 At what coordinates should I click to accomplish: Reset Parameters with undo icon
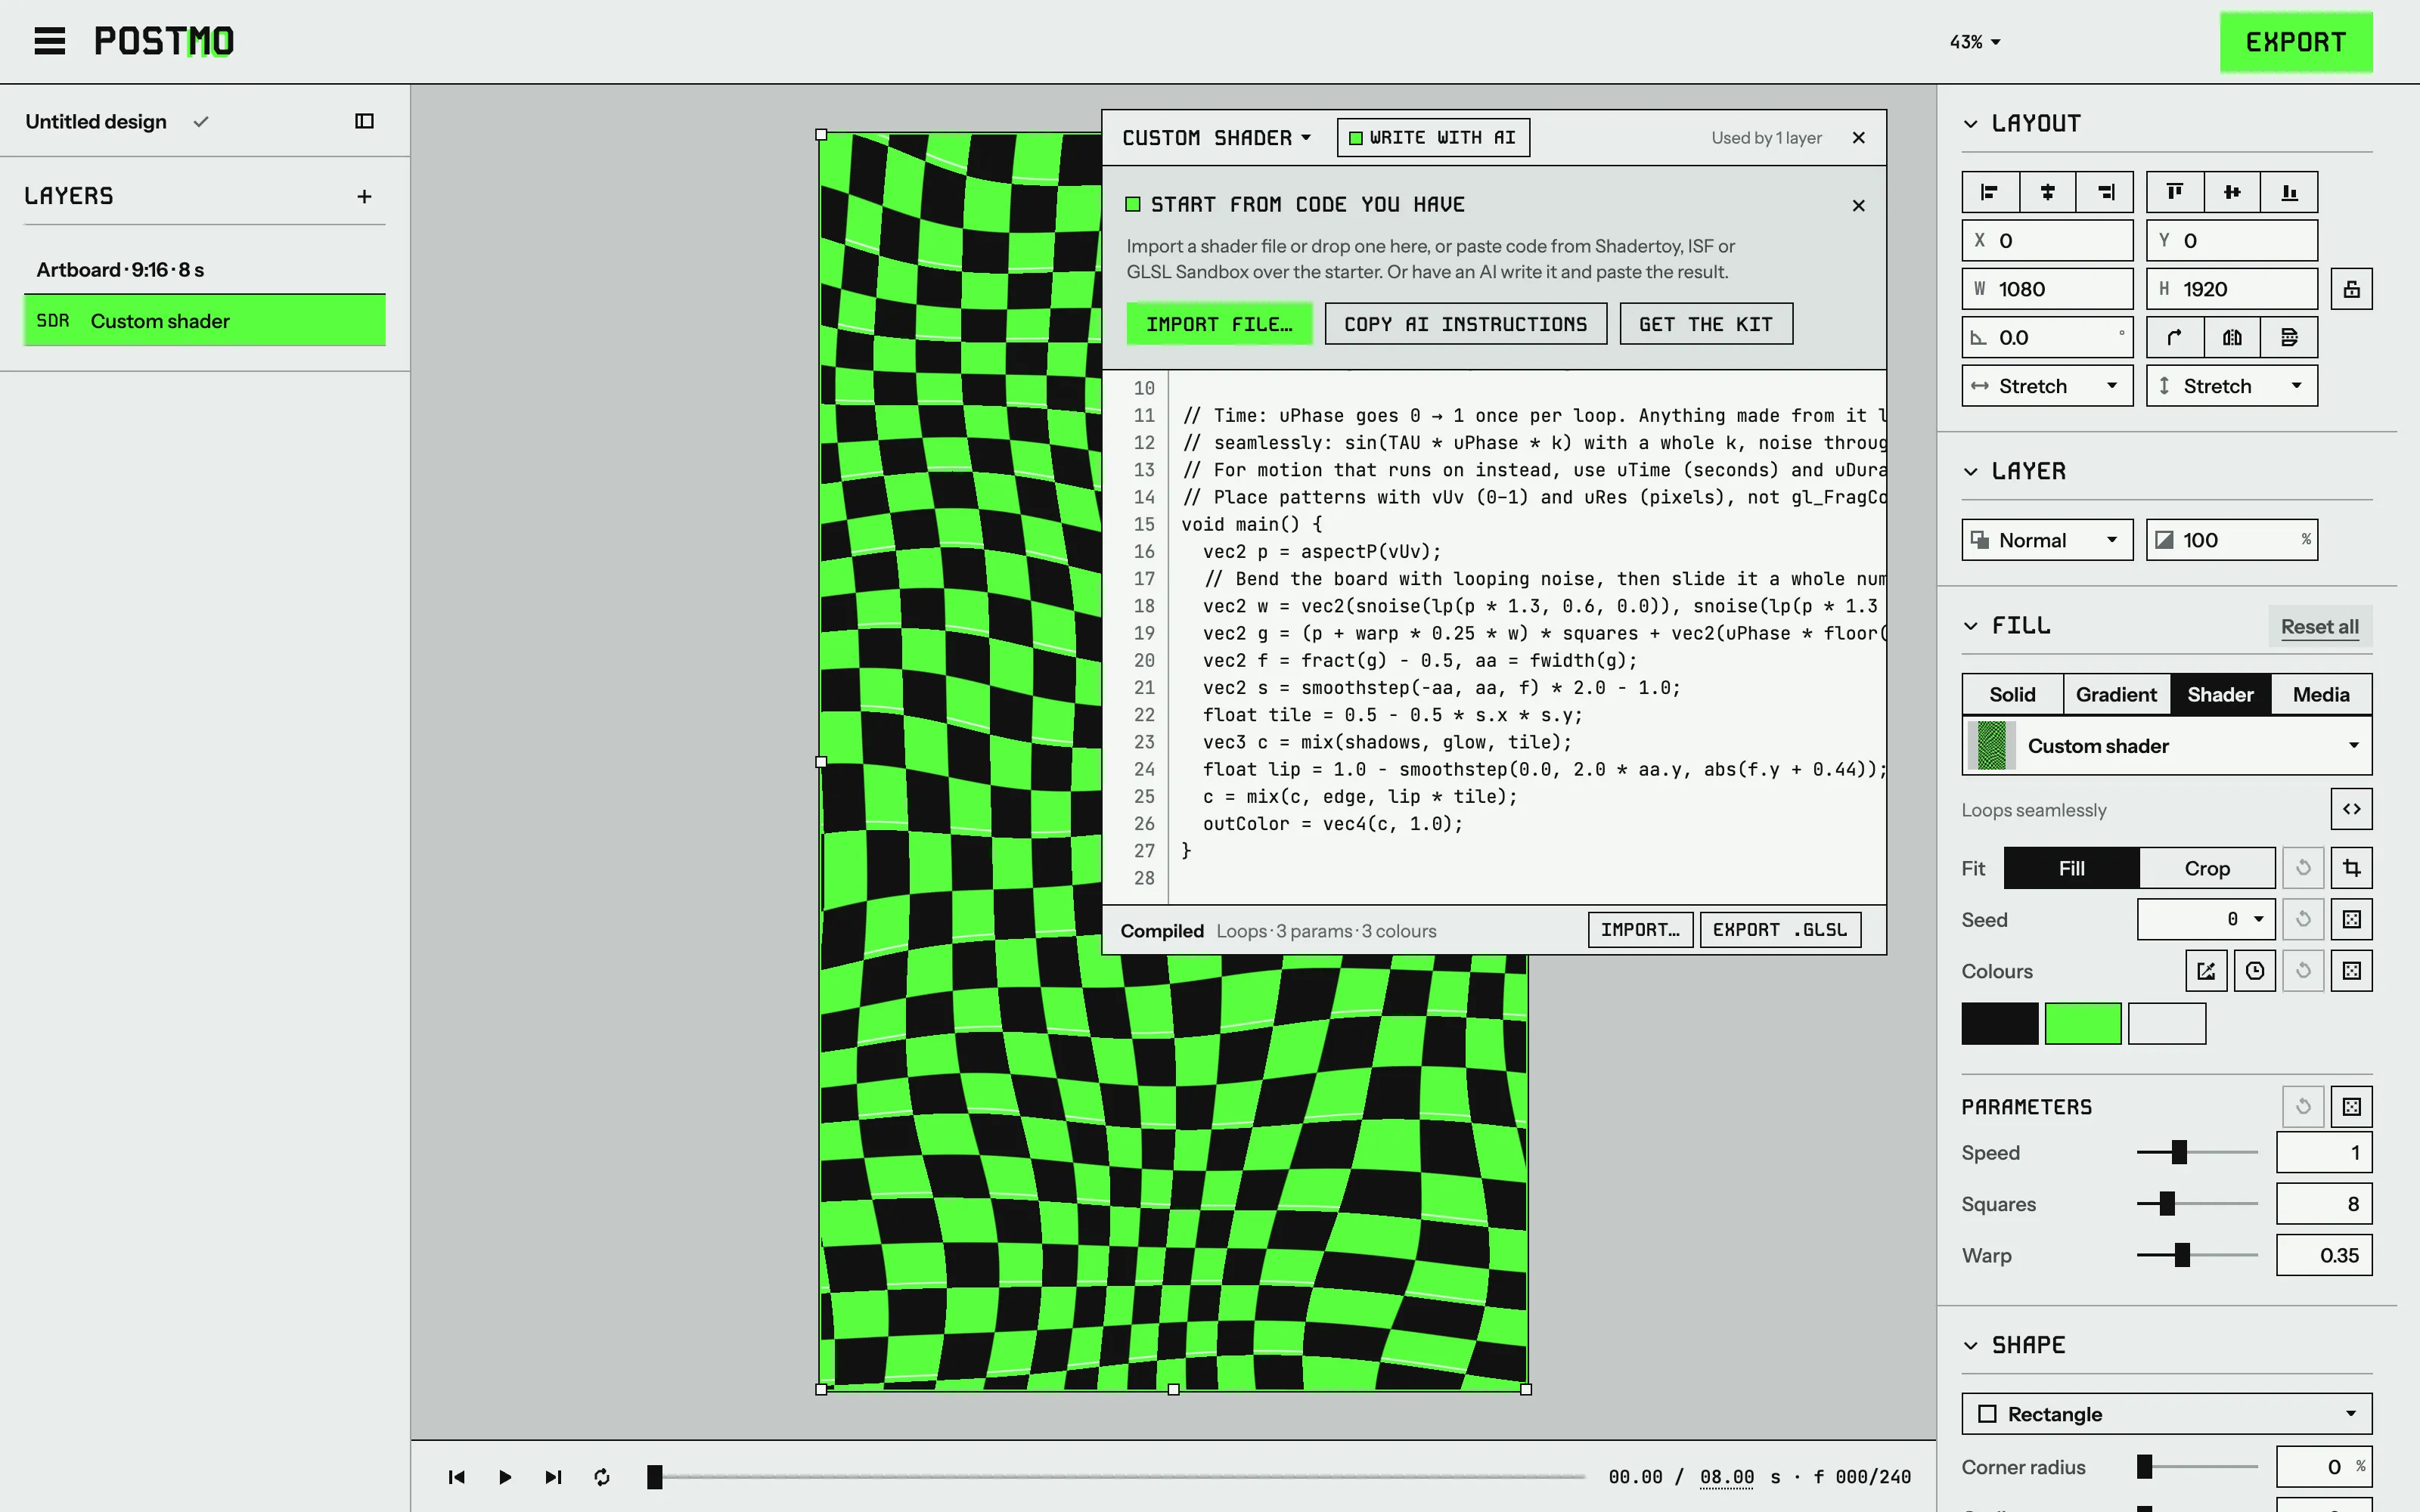[x=2303, y=1106]
